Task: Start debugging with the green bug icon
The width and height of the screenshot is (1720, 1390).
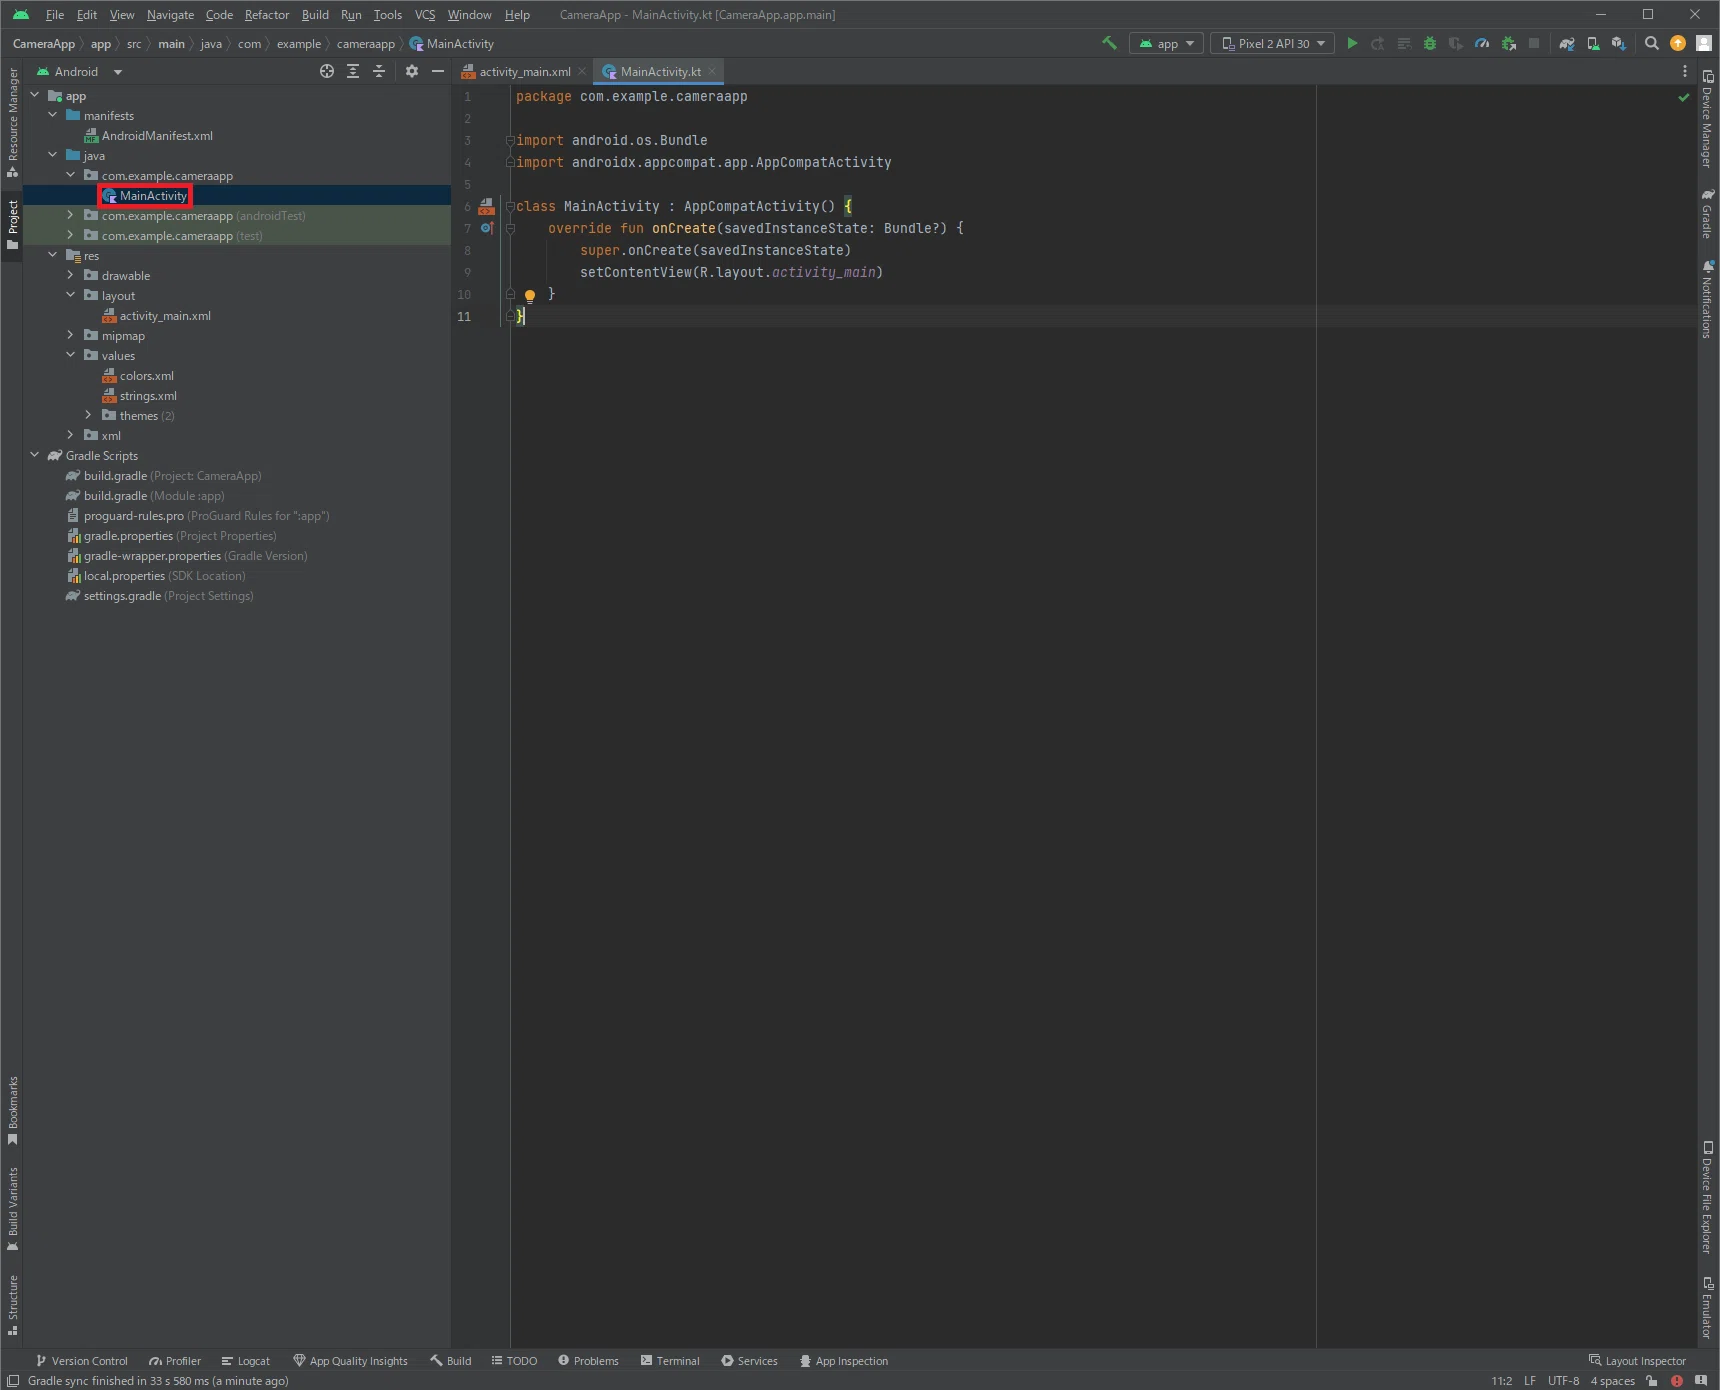Action: 1430,43
